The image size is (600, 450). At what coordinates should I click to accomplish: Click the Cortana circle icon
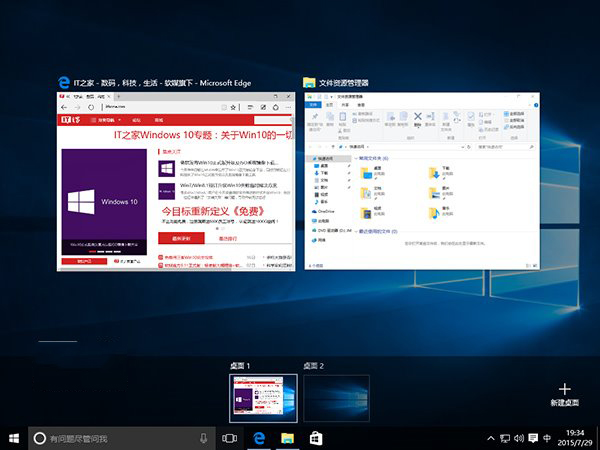(40, 438)
